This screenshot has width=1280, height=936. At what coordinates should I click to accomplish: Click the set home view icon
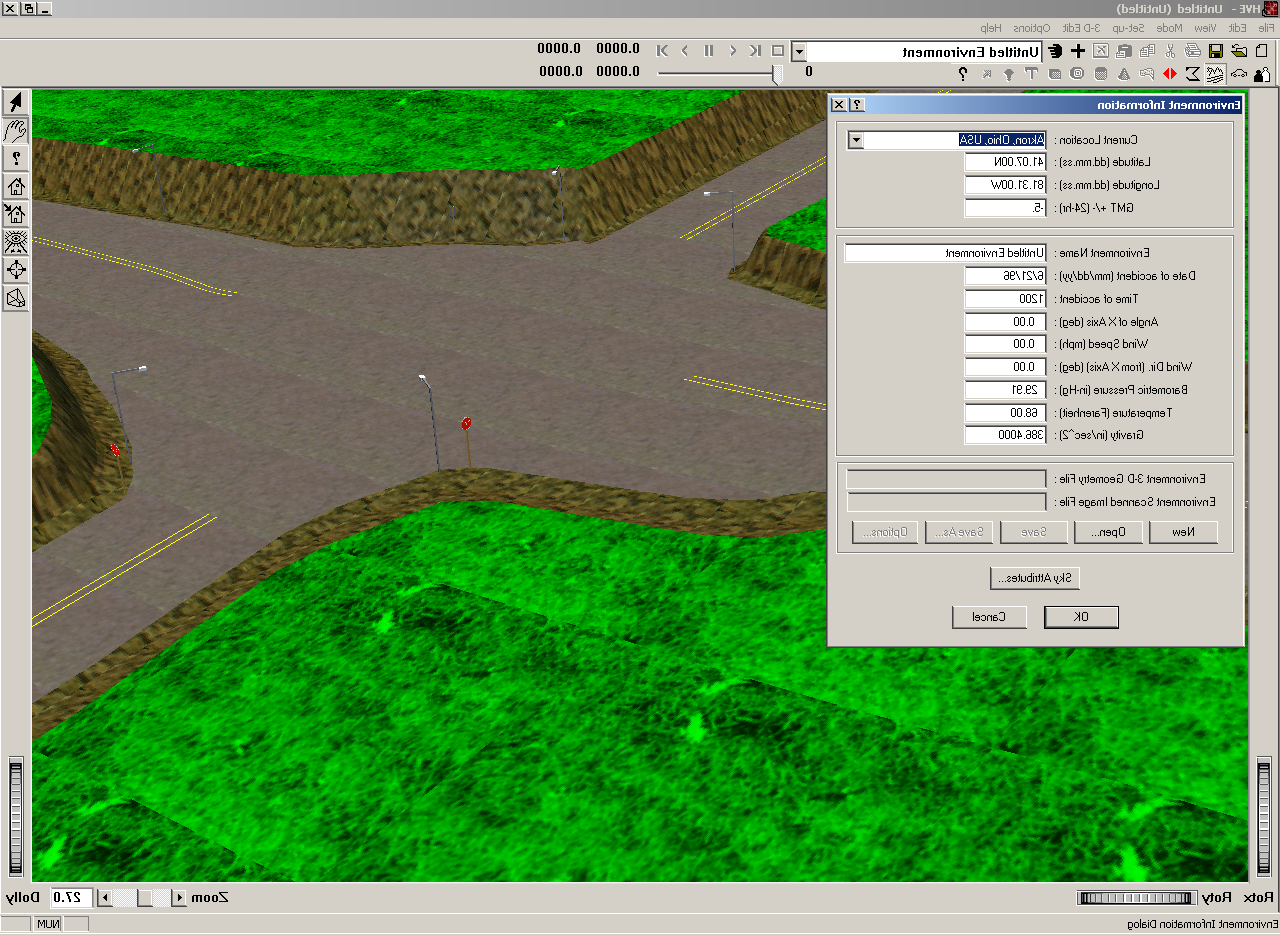[x=16, y=214]
